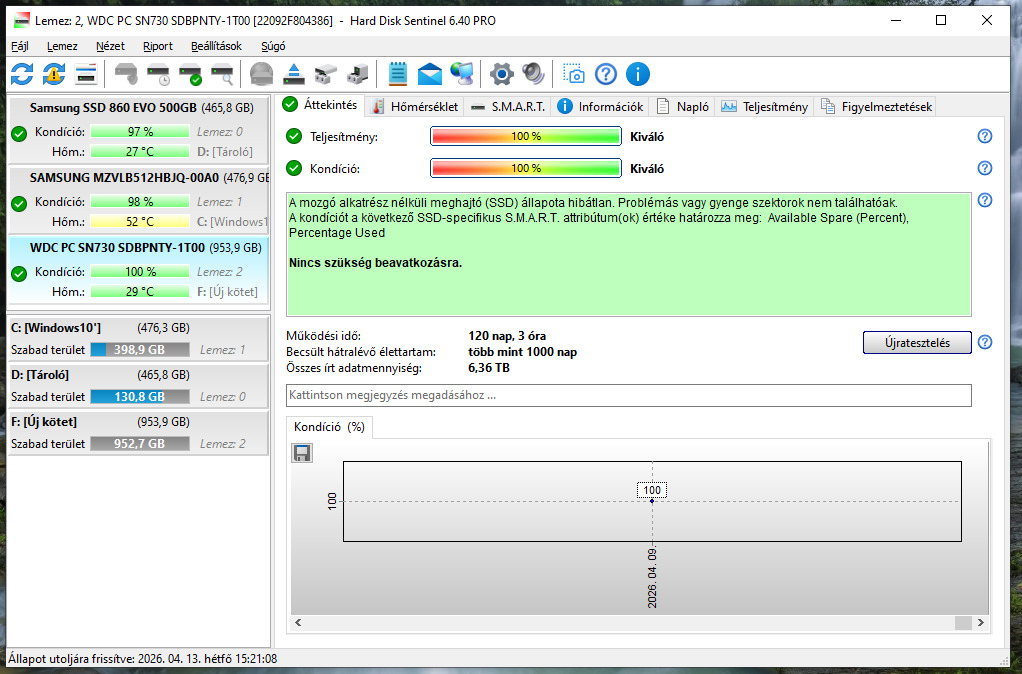Image resolution: width=1022 pixels, height=674 pixels.
Task: Click the graph scrollbar right arrow
Action: point(981,623)
